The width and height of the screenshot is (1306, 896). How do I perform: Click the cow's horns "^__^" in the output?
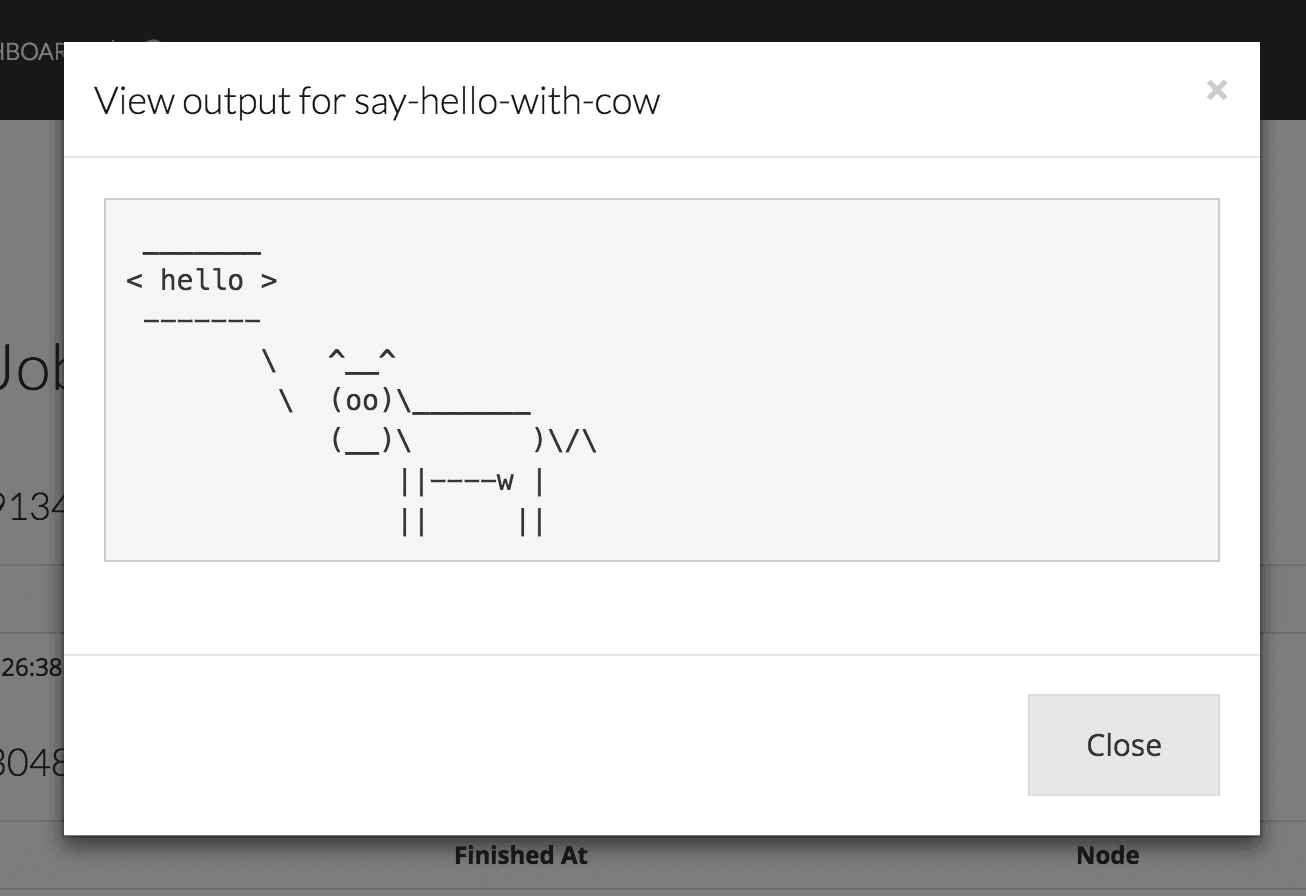362,356
